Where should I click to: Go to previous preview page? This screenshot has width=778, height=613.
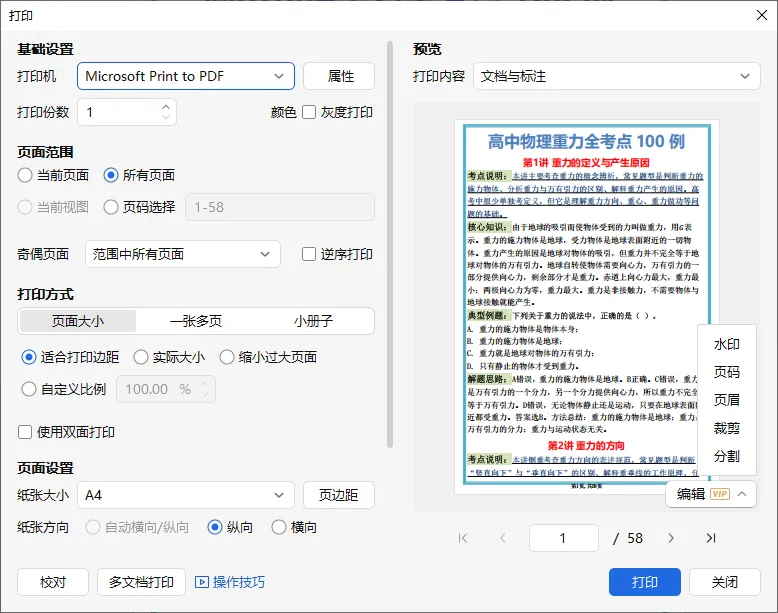point(503,538)
